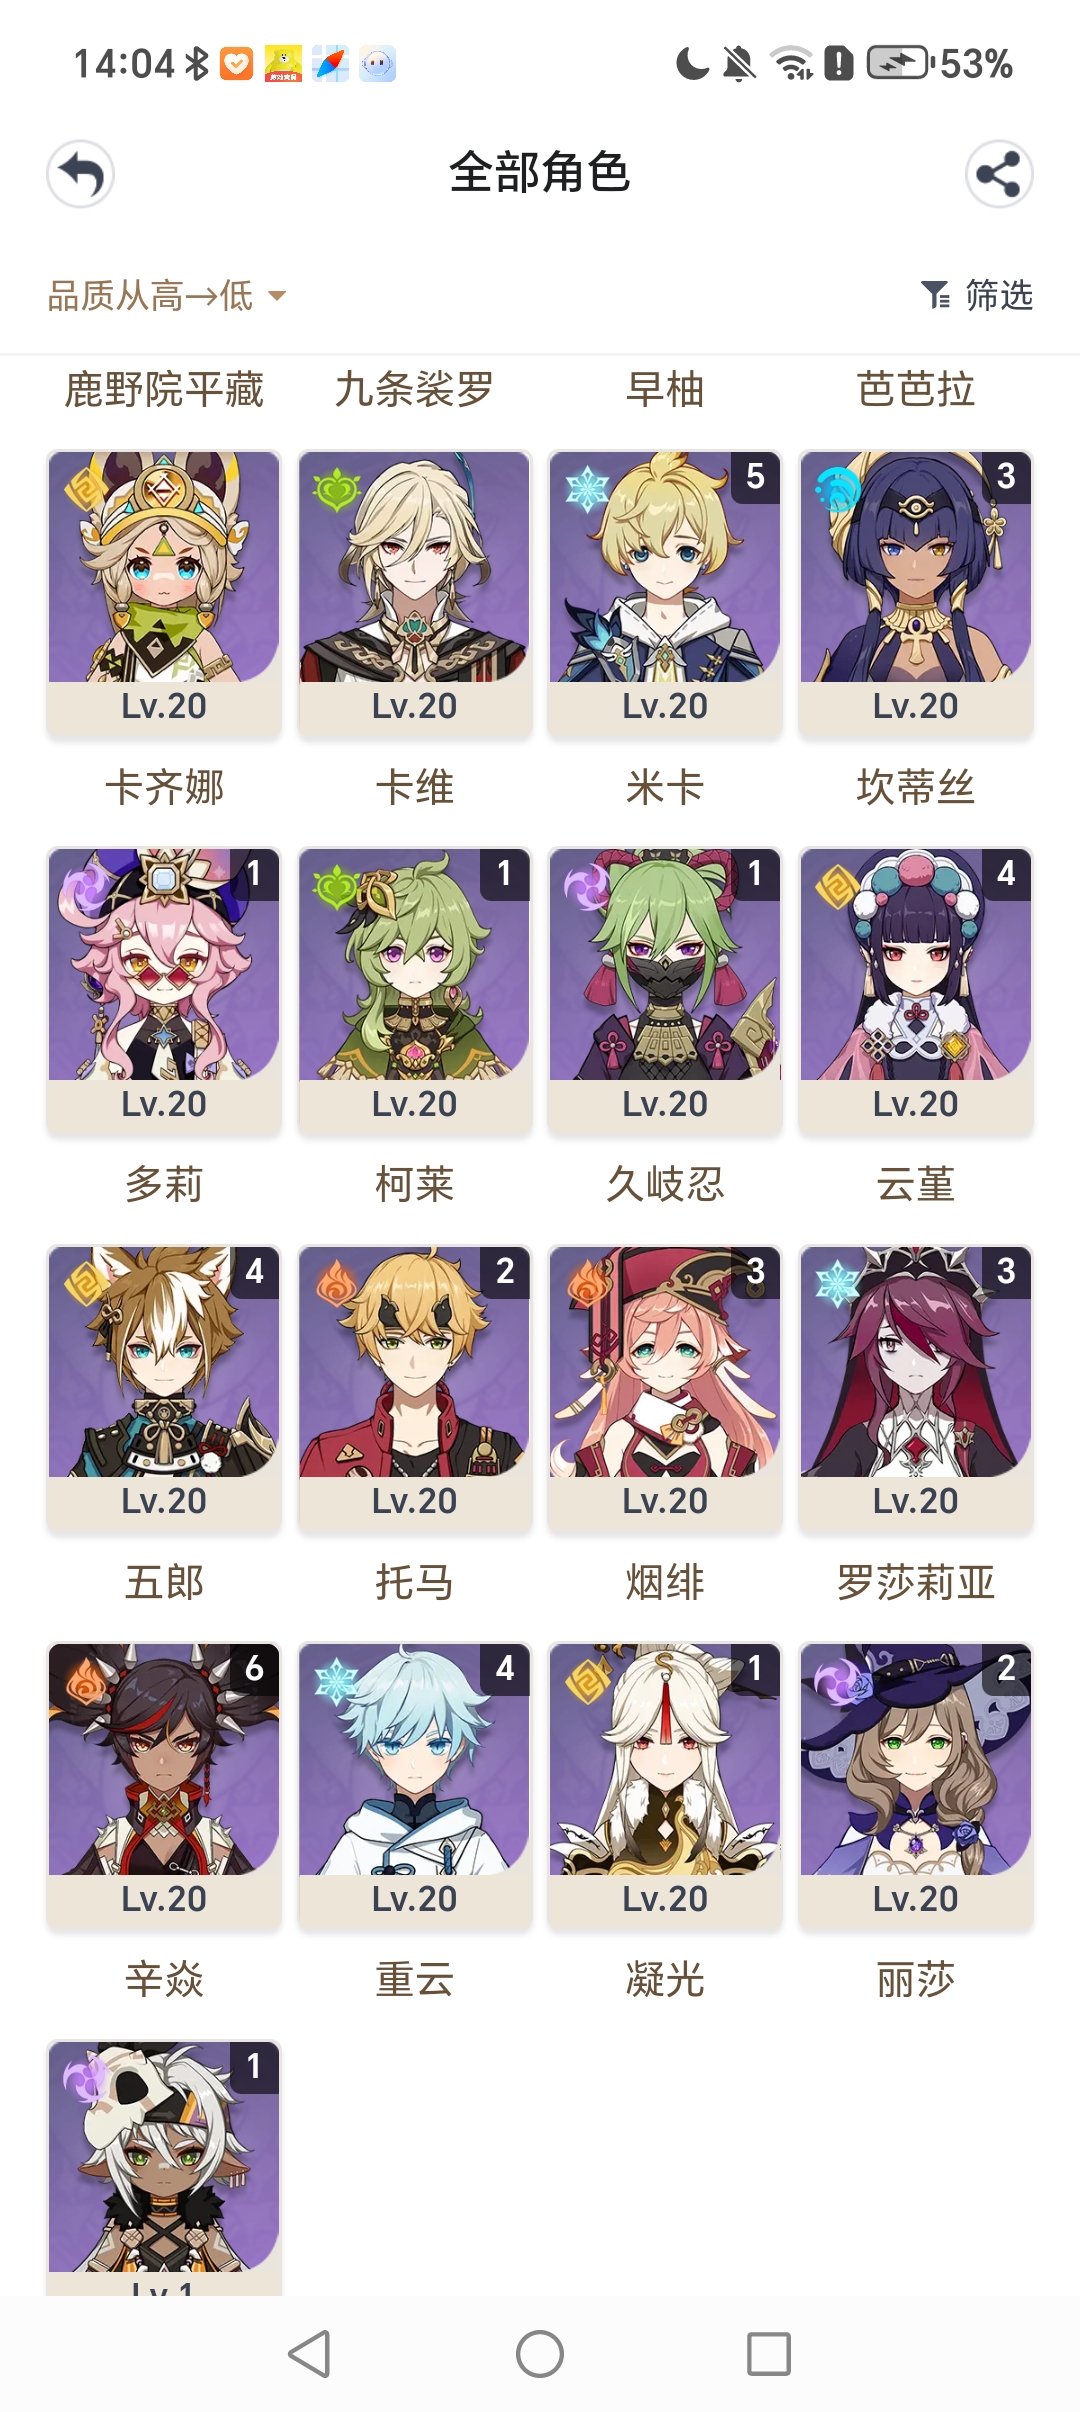Open the 筛选 filter icon
Image resolution: width=1080 pixels, height=2412 pixels.
click(936, 295)
